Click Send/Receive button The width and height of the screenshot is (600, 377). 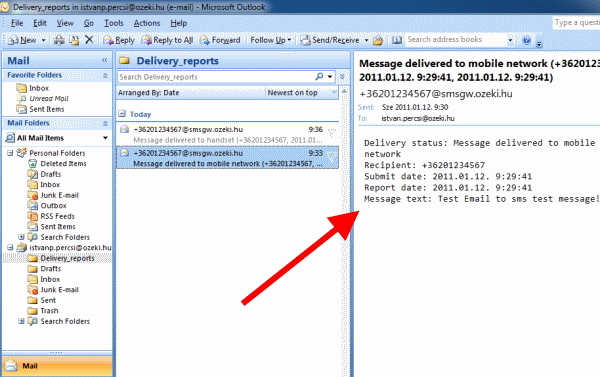click(329, 40)
